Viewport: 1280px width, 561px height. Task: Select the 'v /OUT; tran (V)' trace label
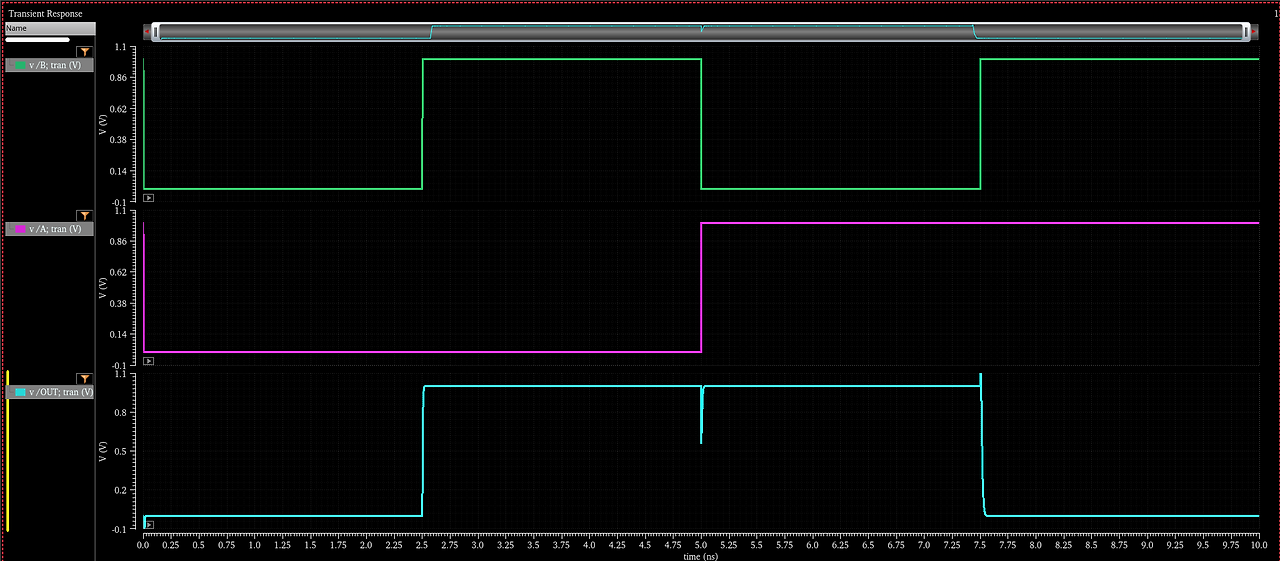point(61,392)
